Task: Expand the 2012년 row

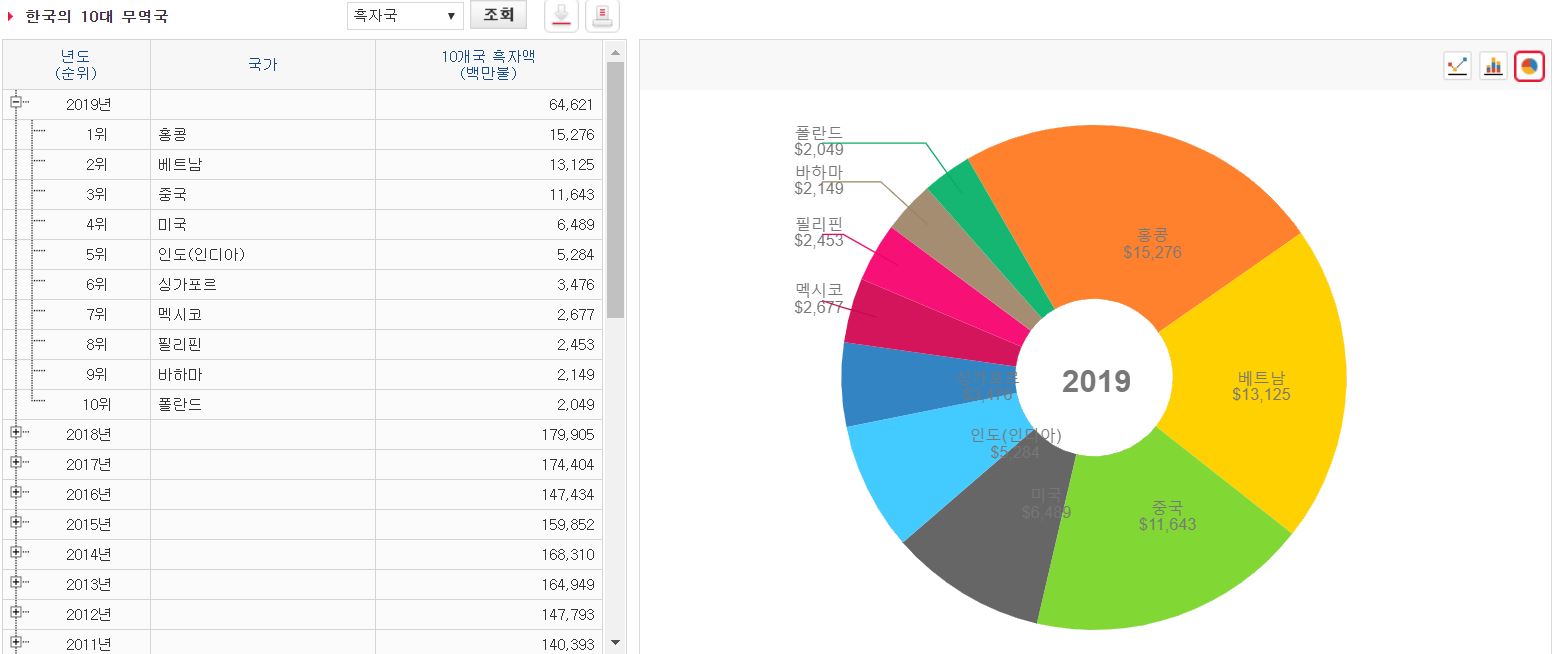Action: click(x=16, y=612)
